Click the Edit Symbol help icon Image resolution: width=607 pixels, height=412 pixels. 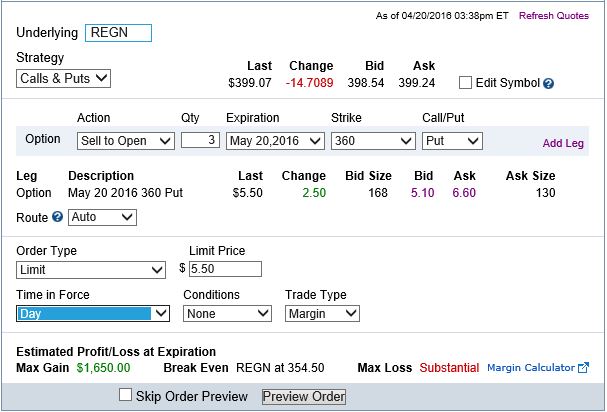(x=548, y=83)
